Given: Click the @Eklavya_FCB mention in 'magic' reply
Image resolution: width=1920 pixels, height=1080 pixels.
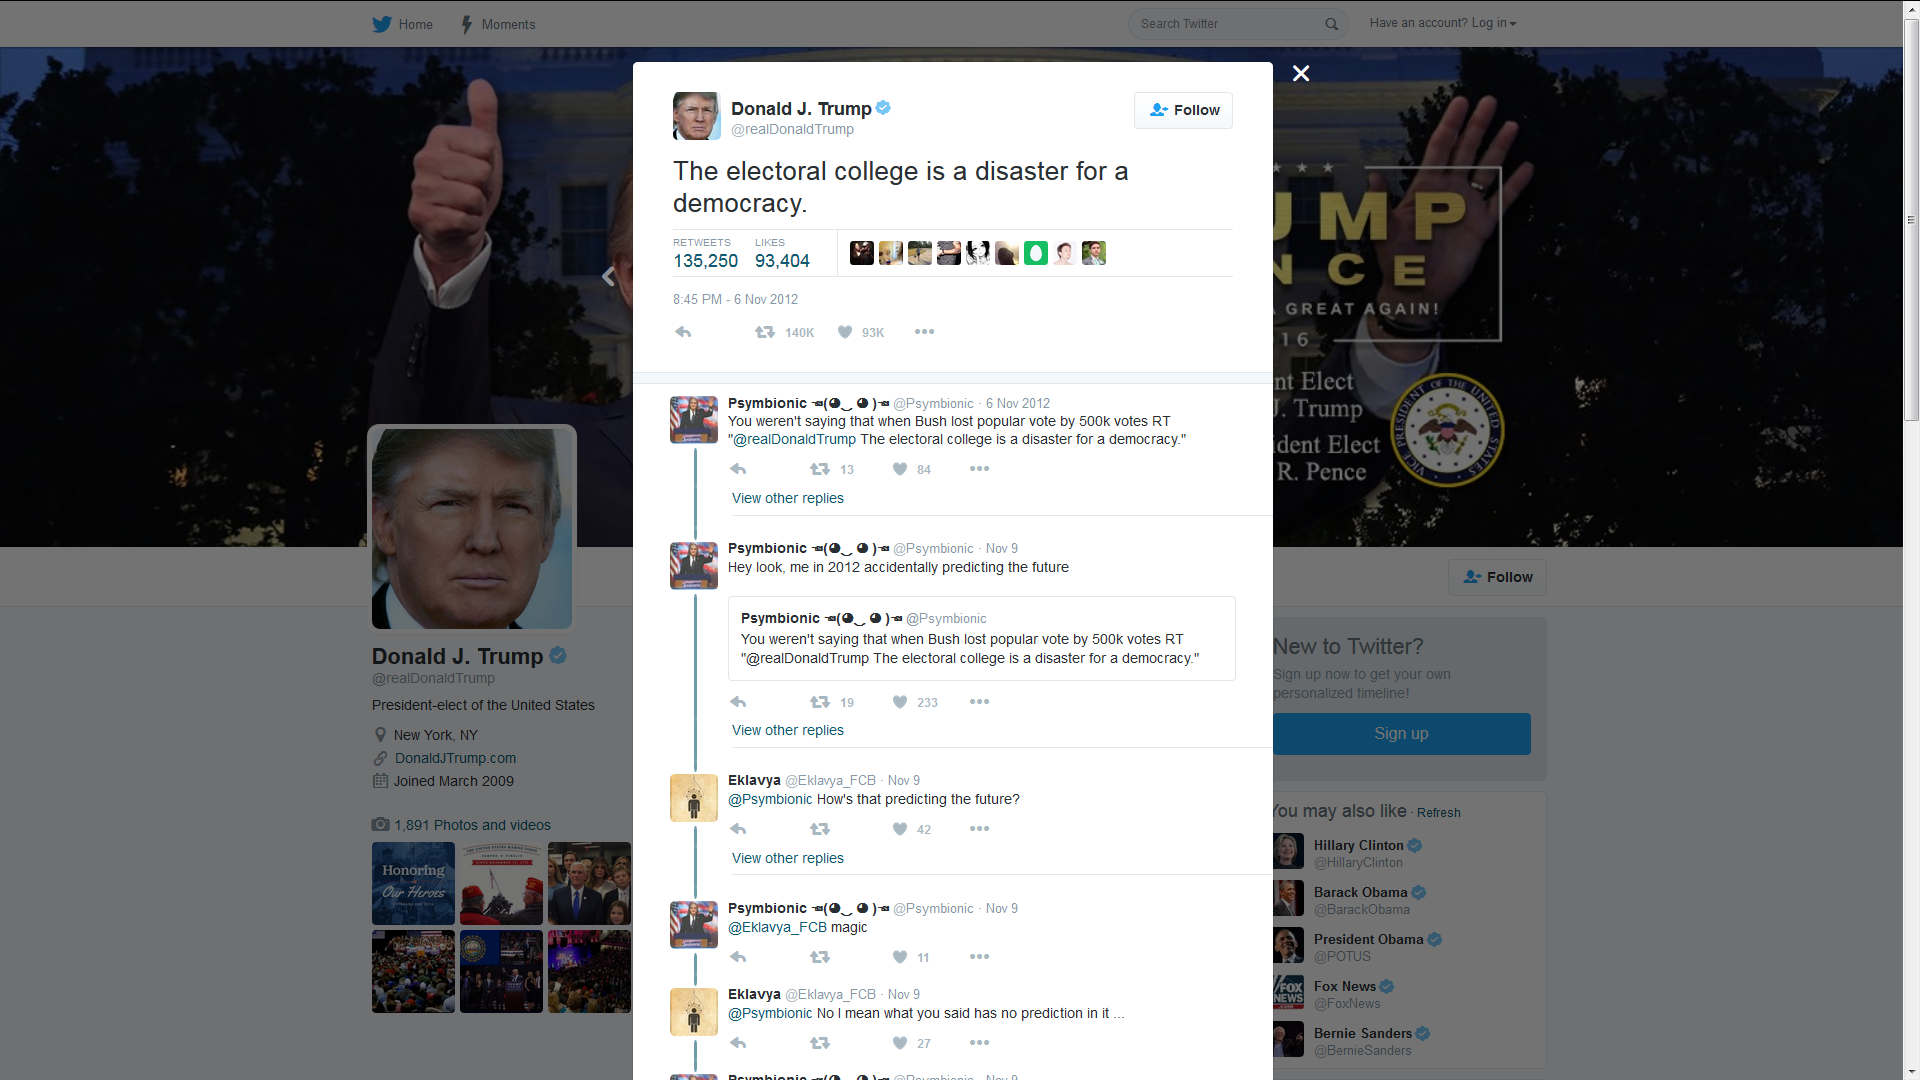Looking at the screenshot, I should [777, 927].
